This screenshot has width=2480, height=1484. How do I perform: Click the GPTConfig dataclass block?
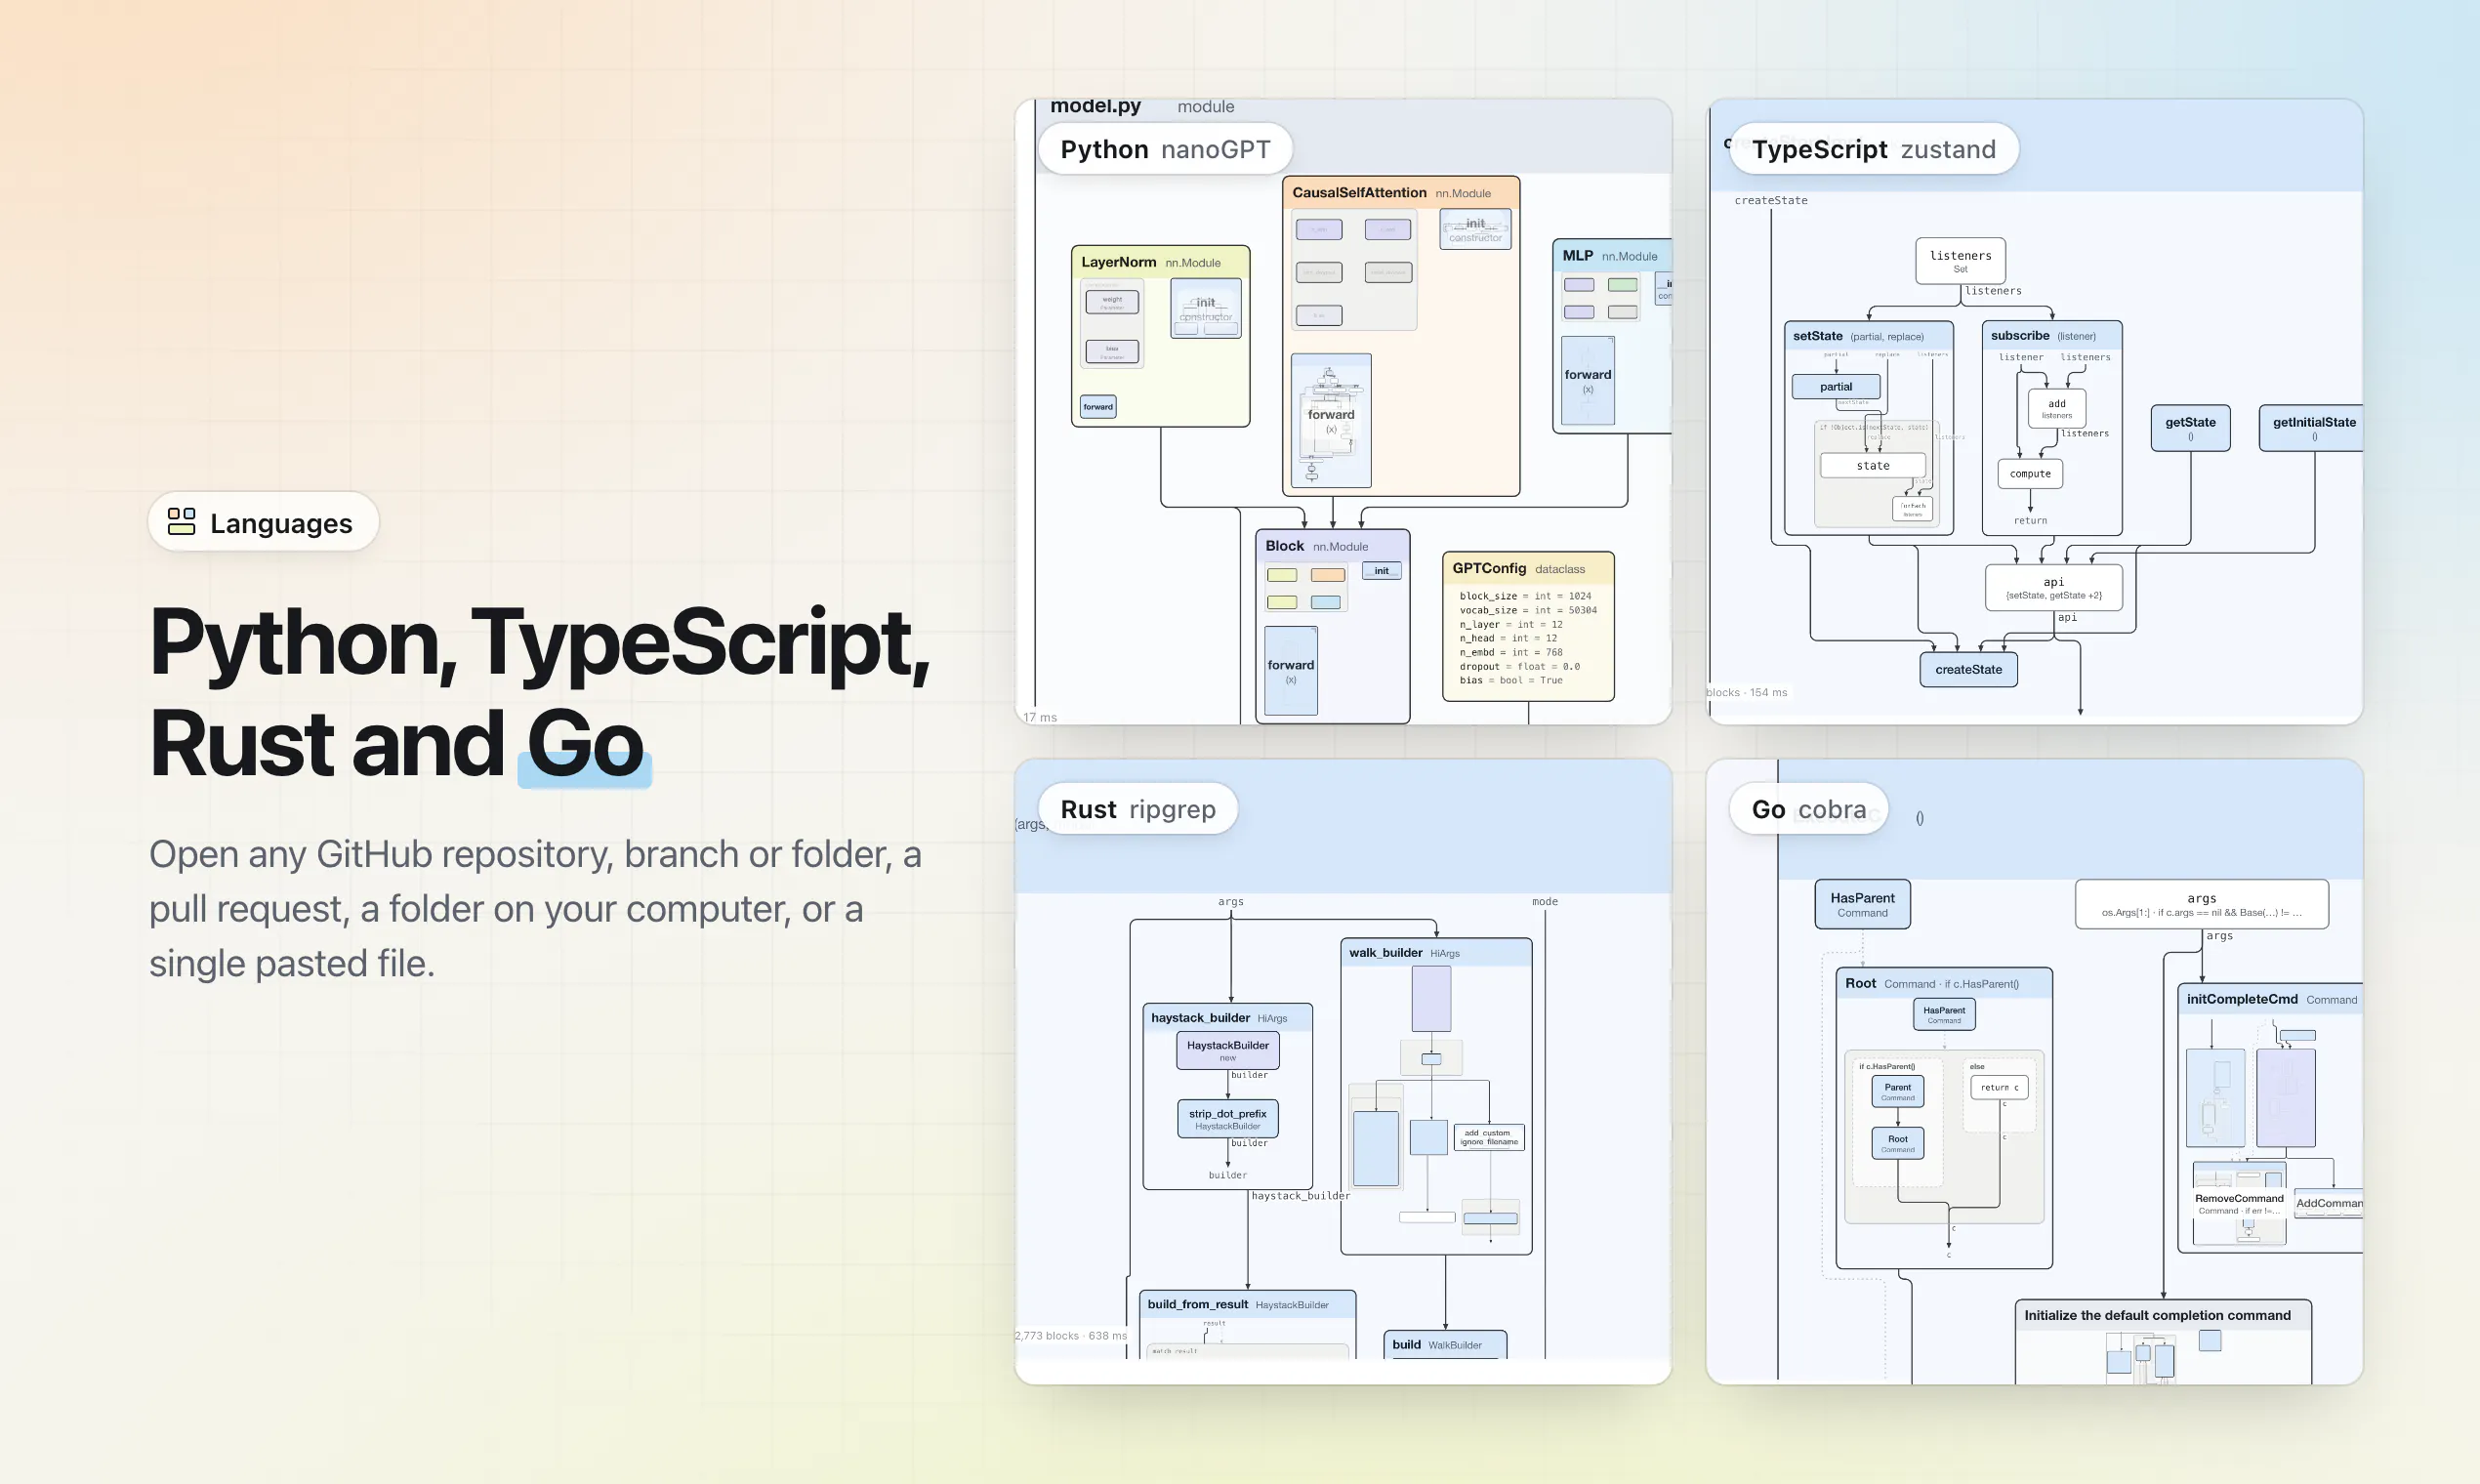(1527, 626)
